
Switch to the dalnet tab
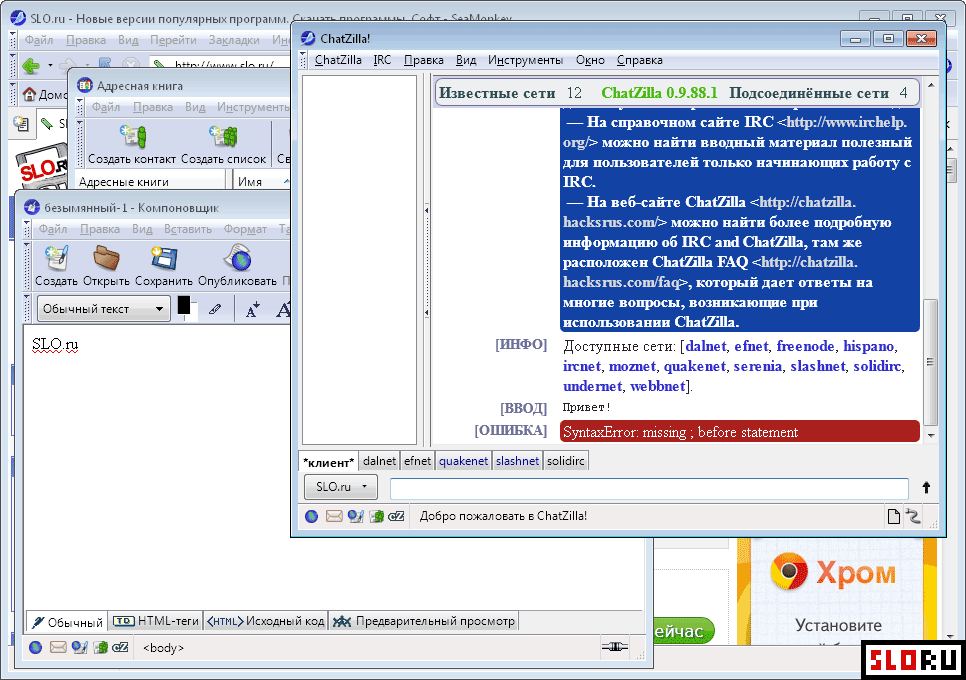[379, 461]
